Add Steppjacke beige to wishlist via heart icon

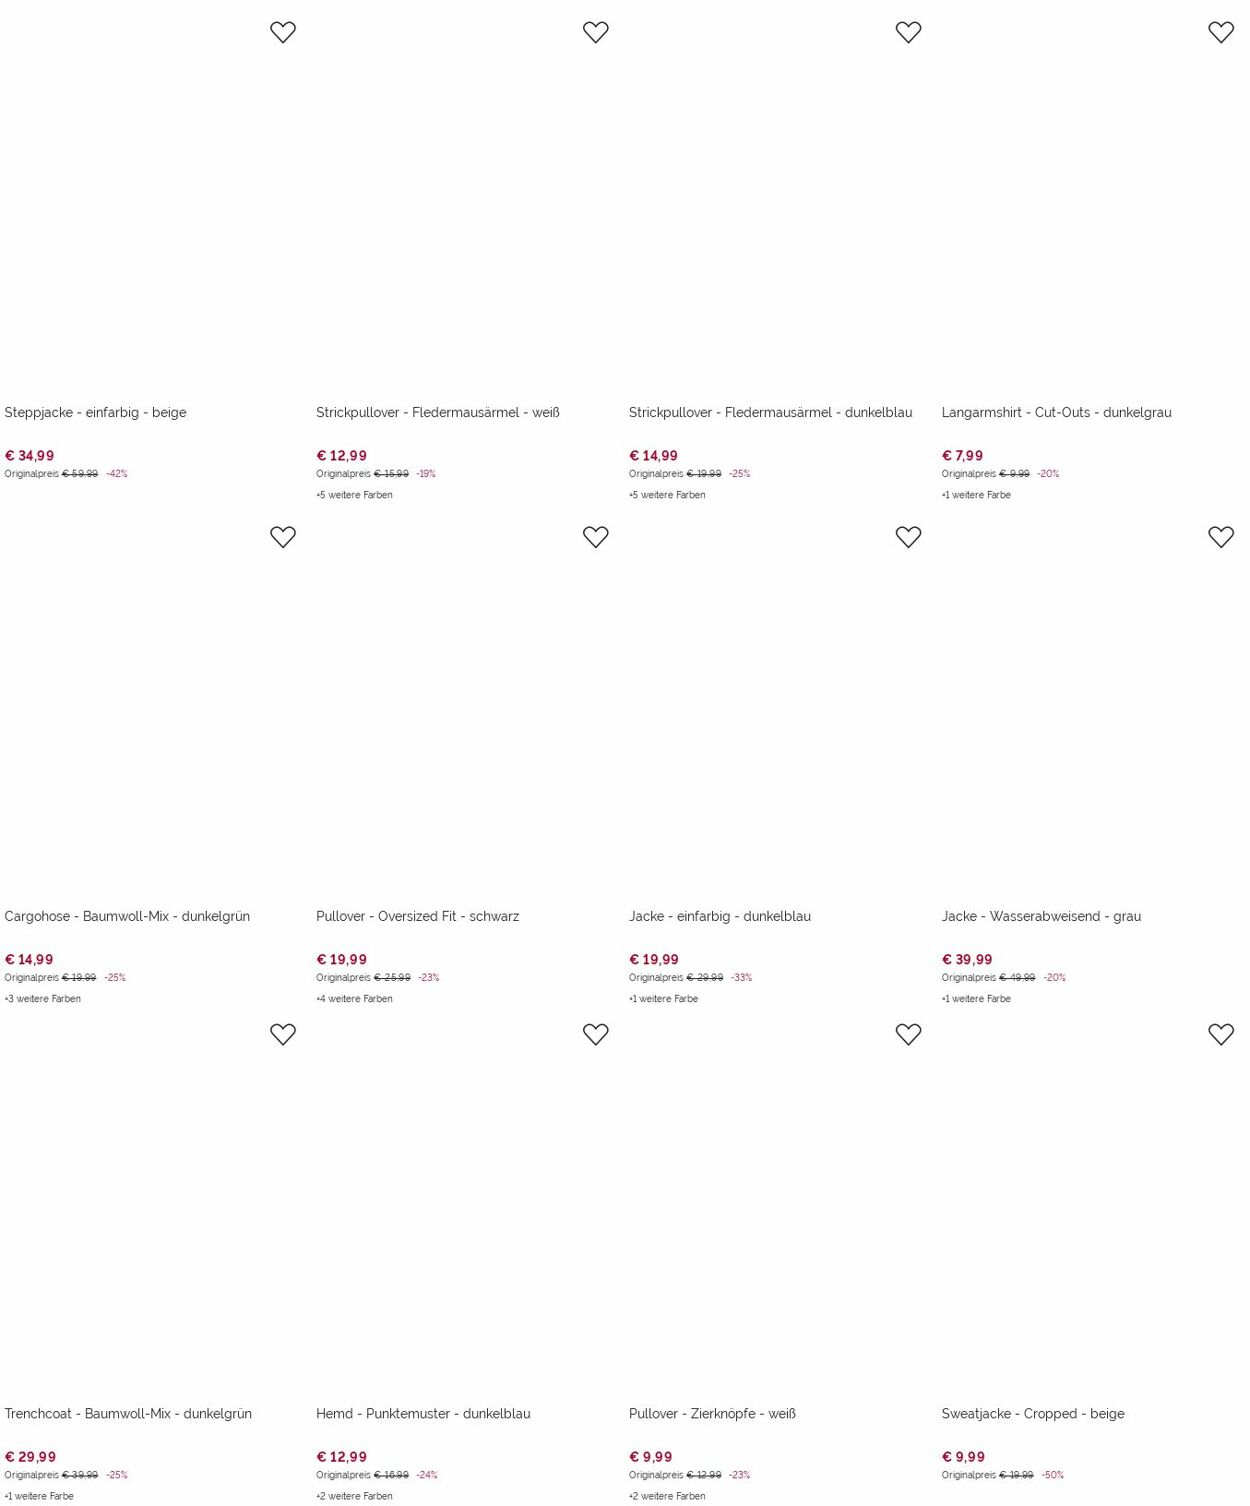click(x=283, y=33)
